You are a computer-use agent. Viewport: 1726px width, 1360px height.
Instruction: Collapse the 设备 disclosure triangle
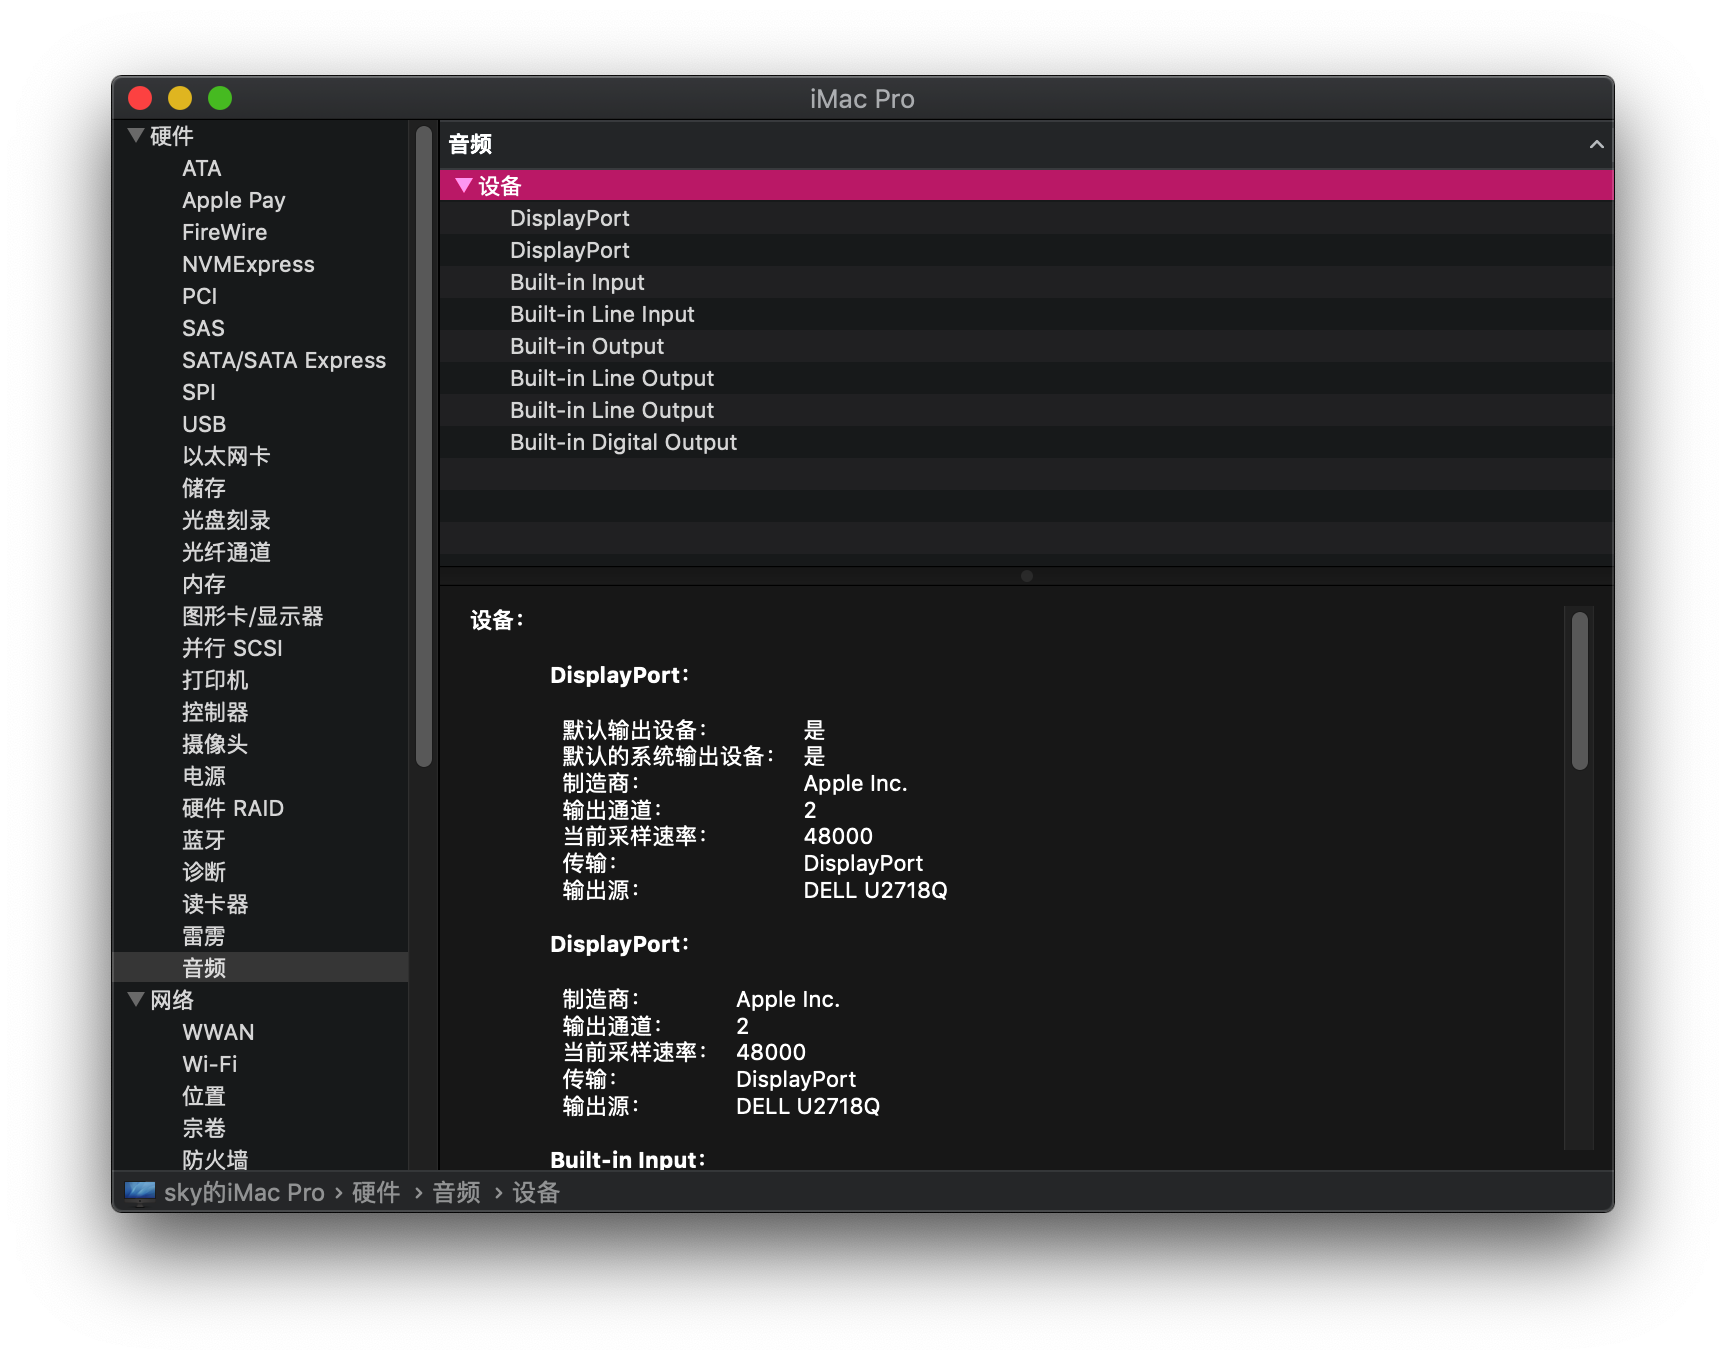click(463, 185)
